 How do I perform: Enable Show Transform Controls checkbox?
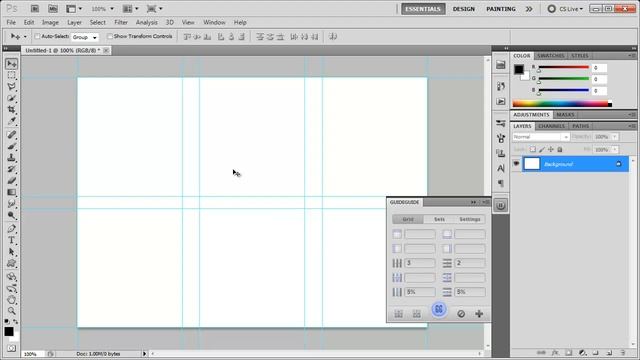[109, 36]
